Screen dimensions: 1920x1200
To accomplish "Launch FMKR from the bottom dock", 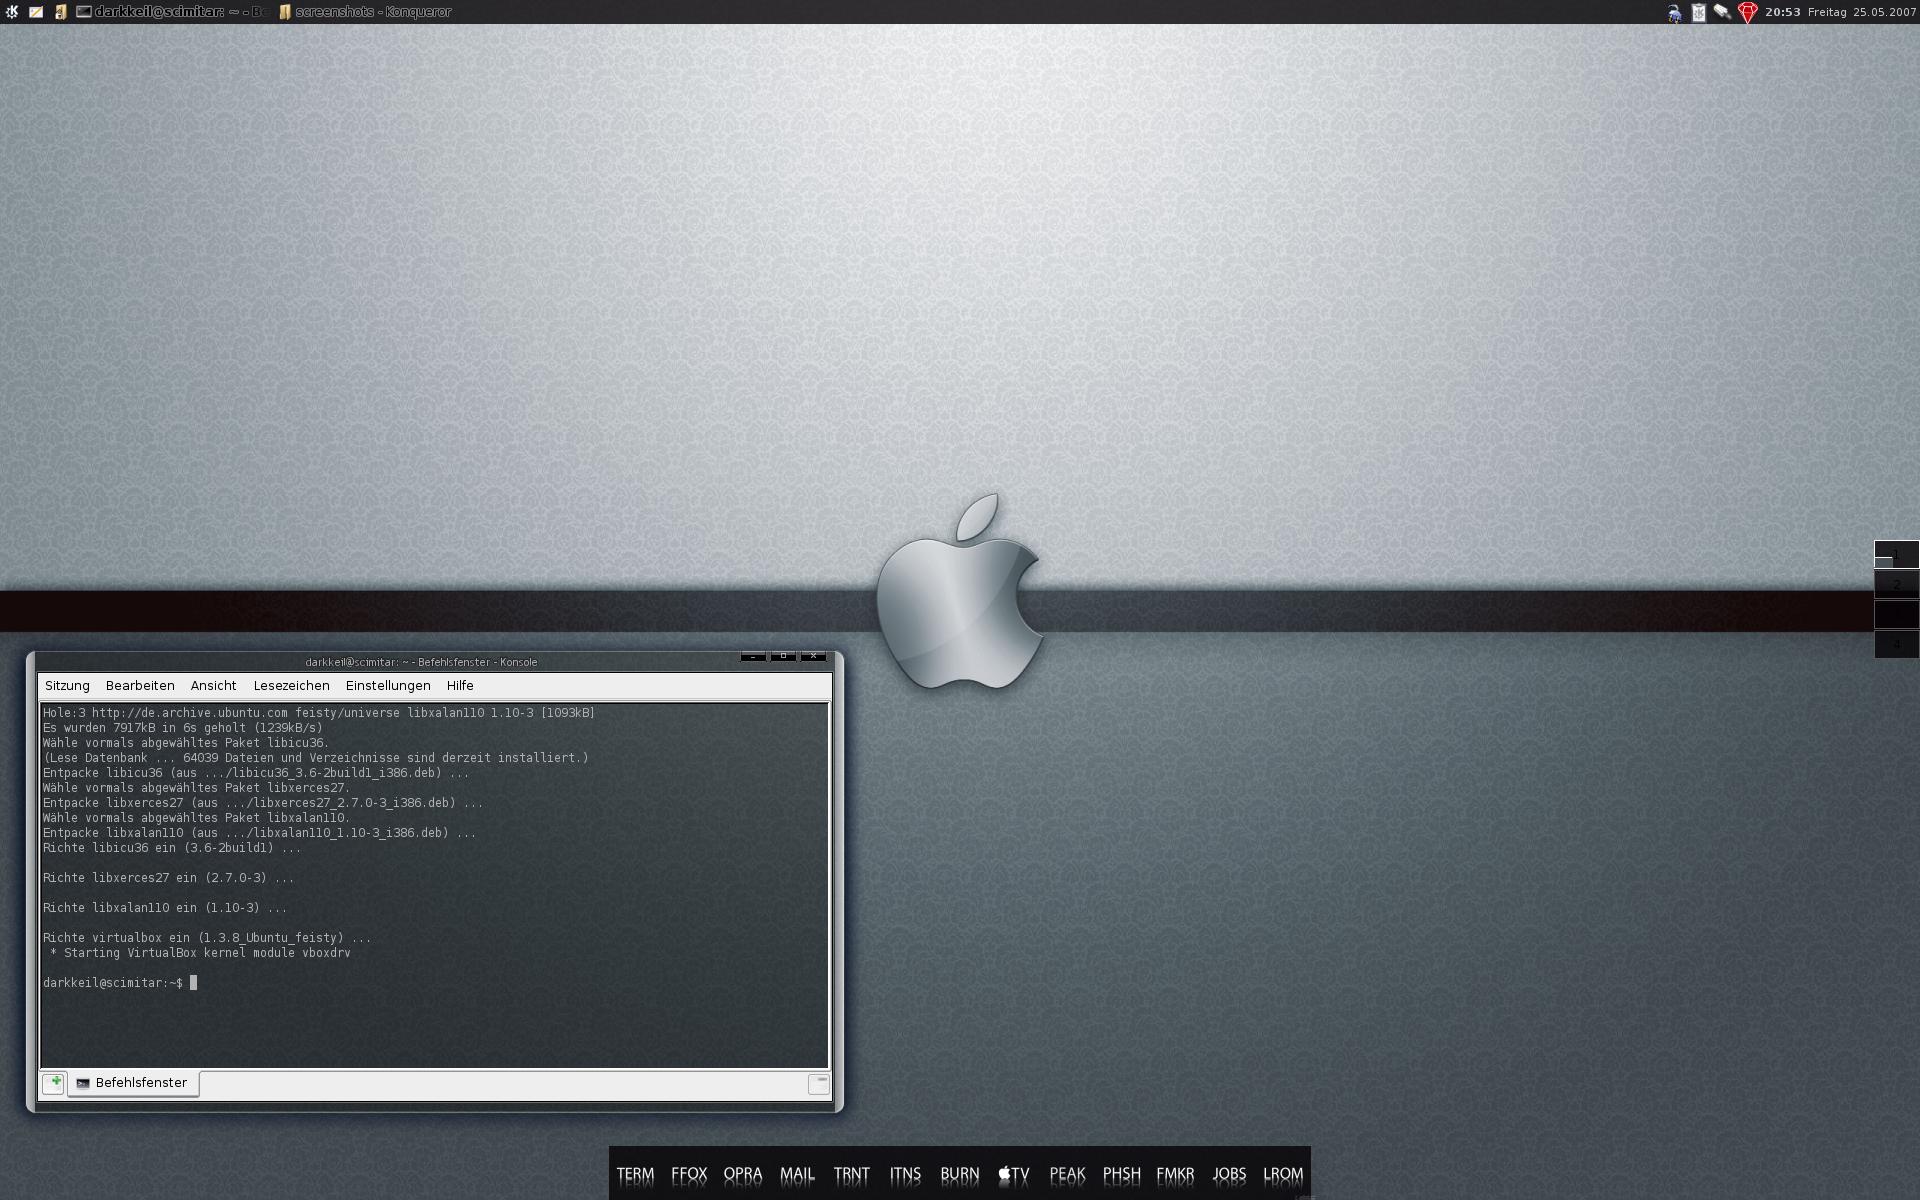I will [1175, 1174].
